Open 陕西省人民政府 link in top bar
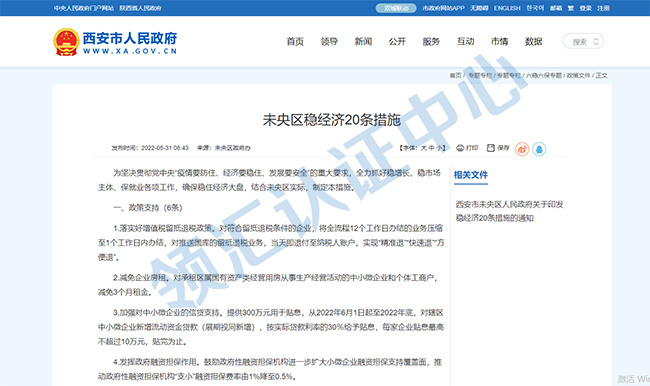This screenshot has width=650, height=386. click(x=141, y=8)
